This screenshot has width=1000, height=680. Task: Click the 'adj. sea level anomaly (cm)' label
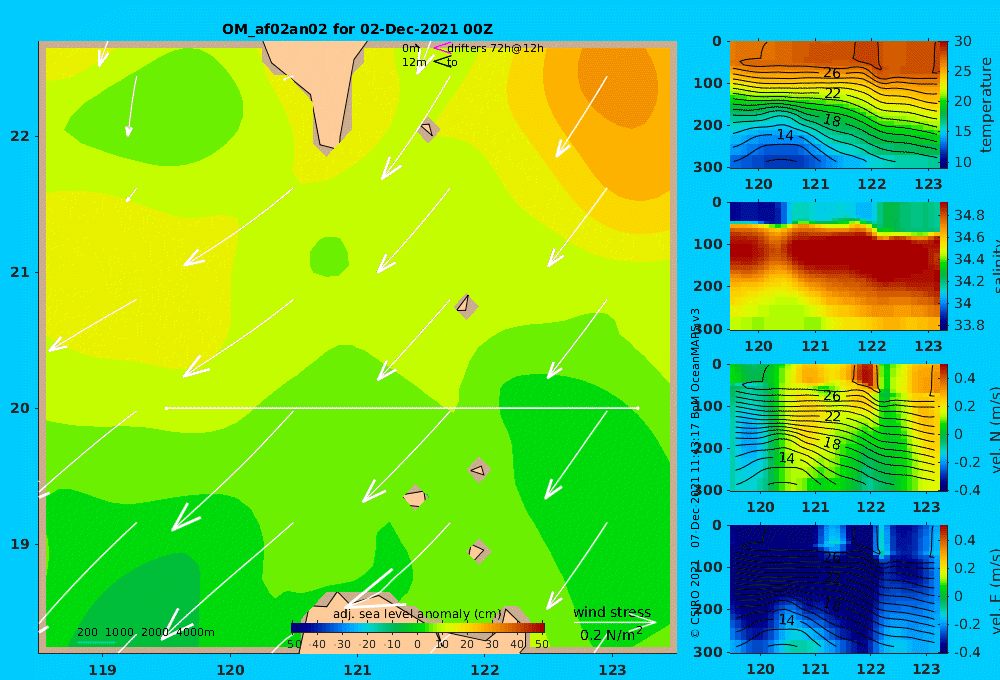pyautogui.click(x=417, y=614)
